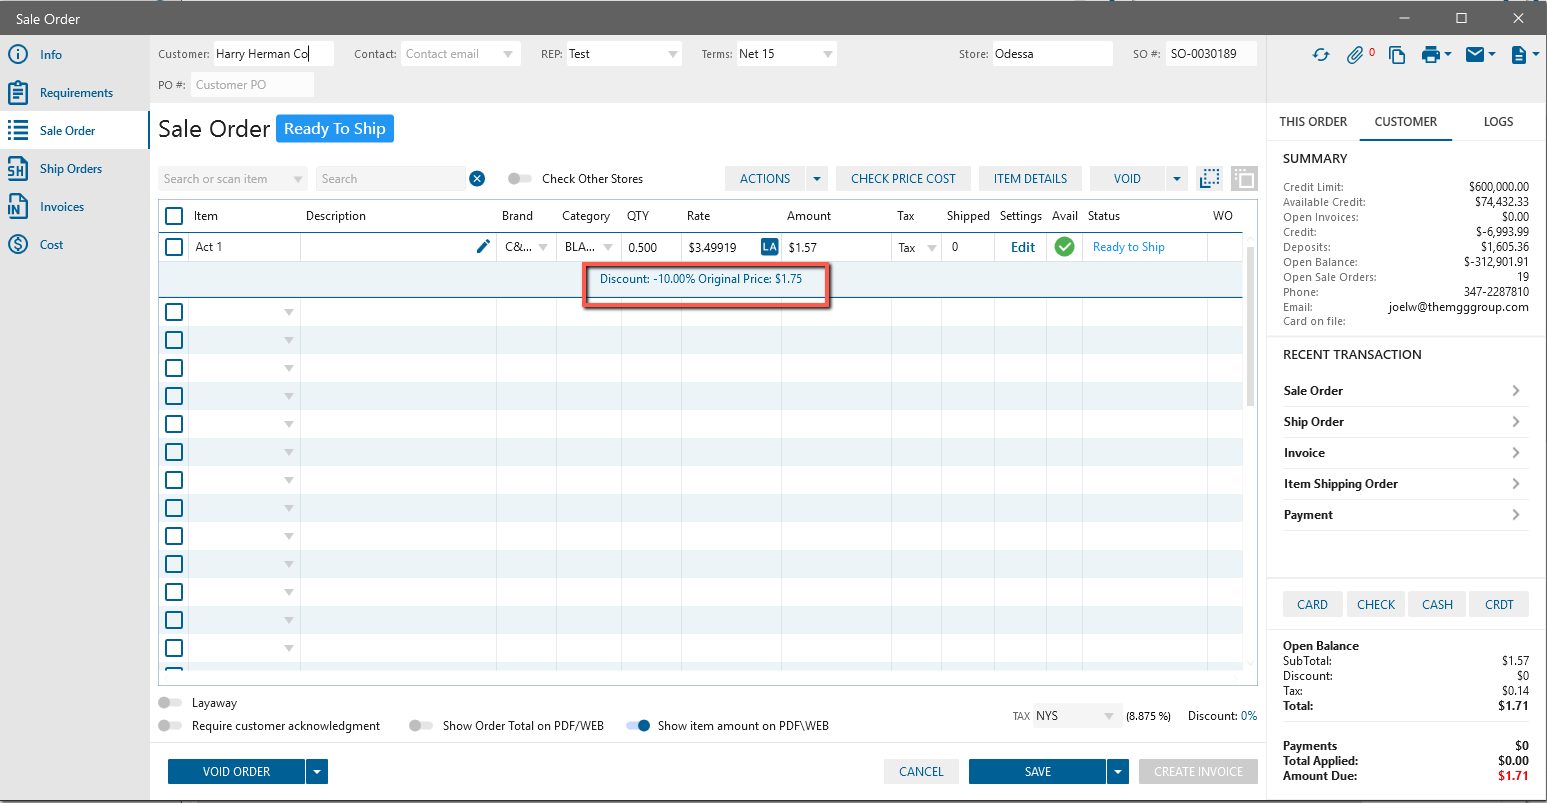The width and height of the screenshot is (1547, 803).
Task: Toggle Show Order Total on PDF/WEB
Action: (x=421, y=726)
